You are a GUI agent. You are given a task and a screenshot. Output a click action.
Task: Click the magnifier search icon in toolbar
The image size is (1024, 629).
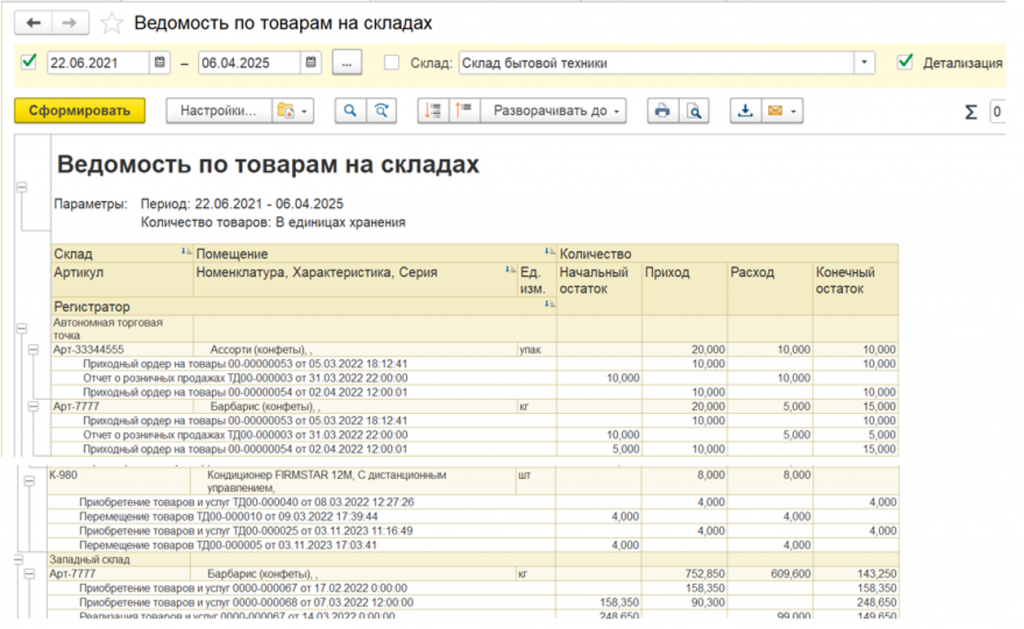pyautogui.click(x=350, y=111)
